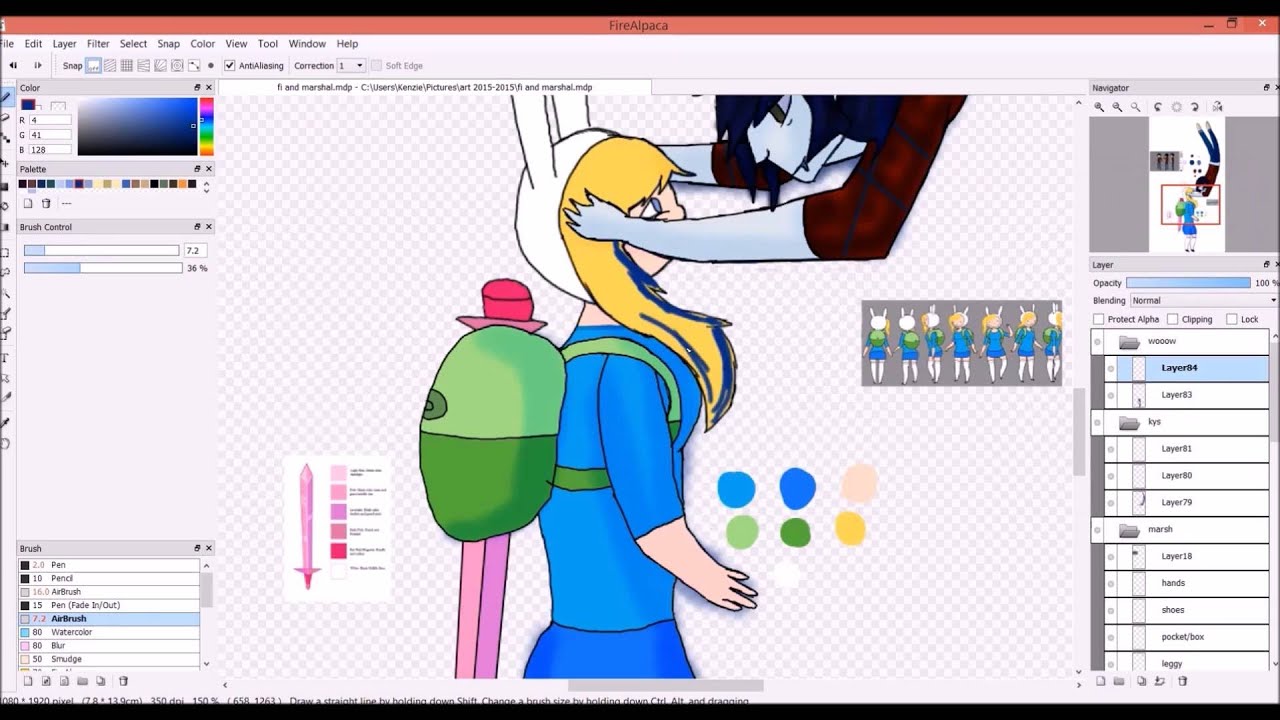Open the Select menu
Screen dimensions: 1280x720
(133, 44)
